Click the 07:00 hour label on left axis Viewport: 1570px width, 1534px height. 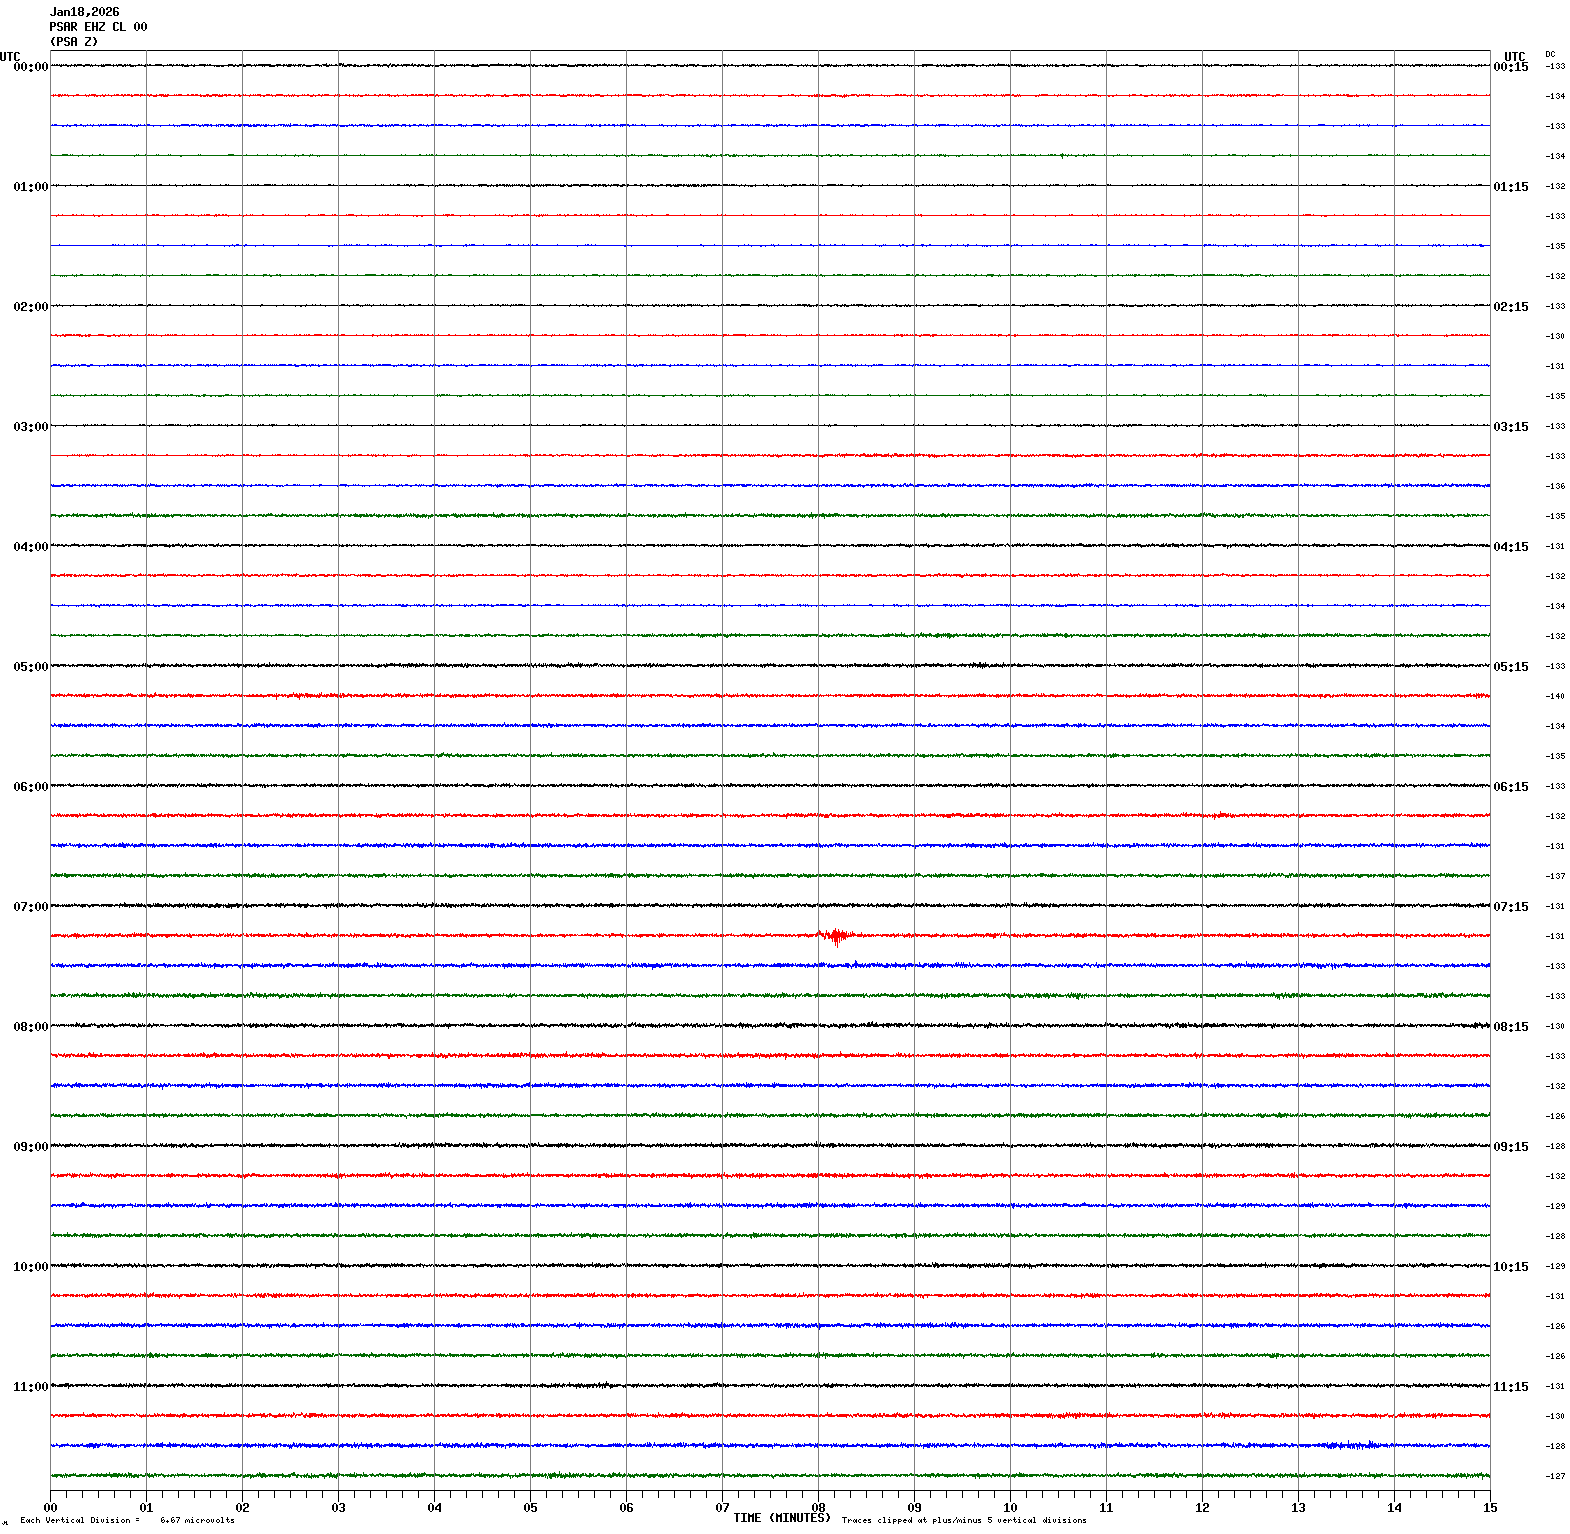30,907
